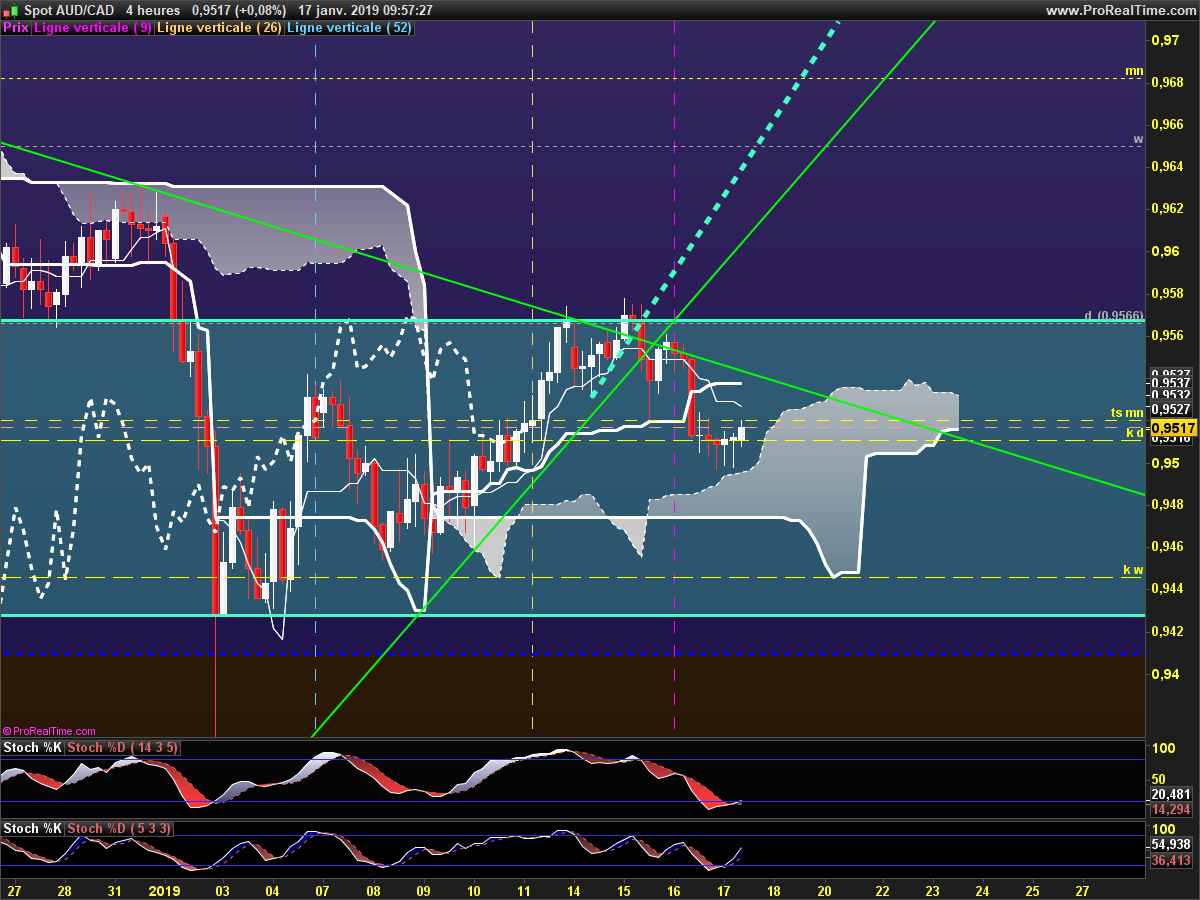1200x900 pixels.
Task: Click the red 36,413 stochastic value tag
Action: pos(1171,860)
